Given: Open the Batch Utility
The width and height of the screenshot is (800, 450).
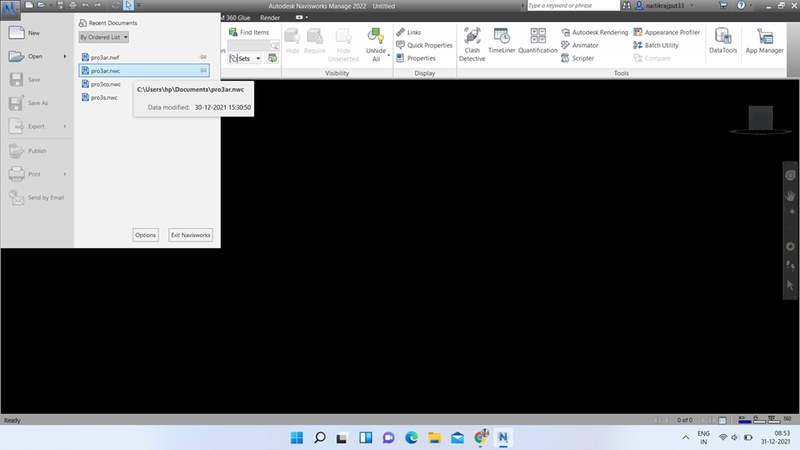Looking at the screenshot, I should (x=656, y=45).
